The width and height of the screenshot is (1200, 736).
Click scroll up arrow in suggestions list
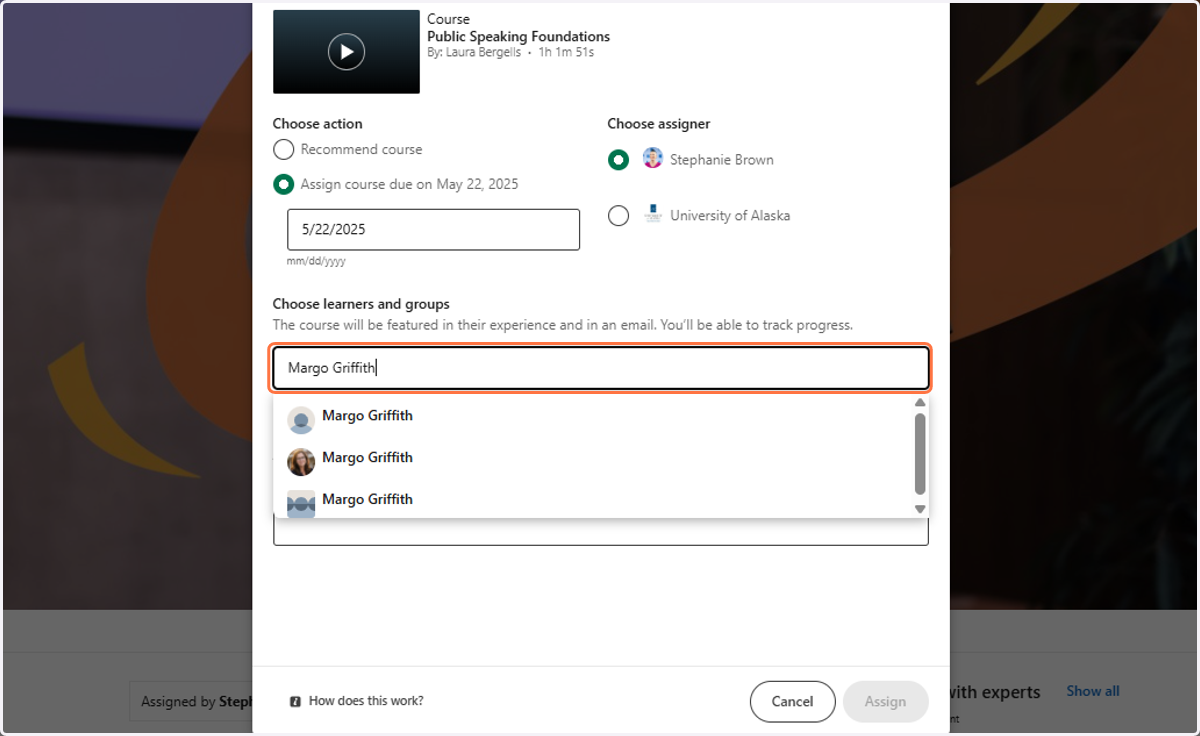pos(920,403)
